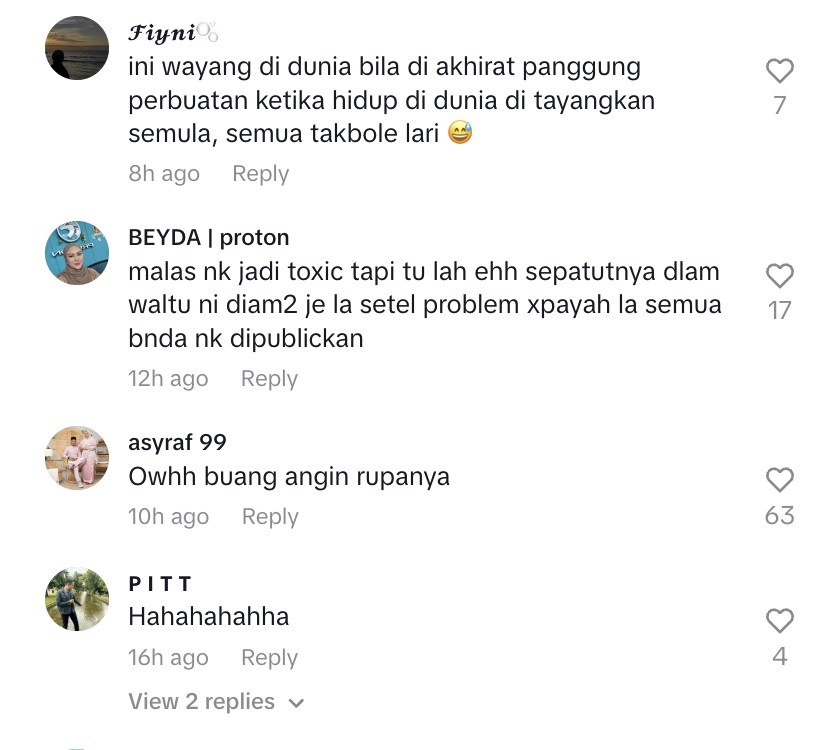840x750 pixels.
Task: Open Fiyni's profile picture
Action: [x=77, y=48]
